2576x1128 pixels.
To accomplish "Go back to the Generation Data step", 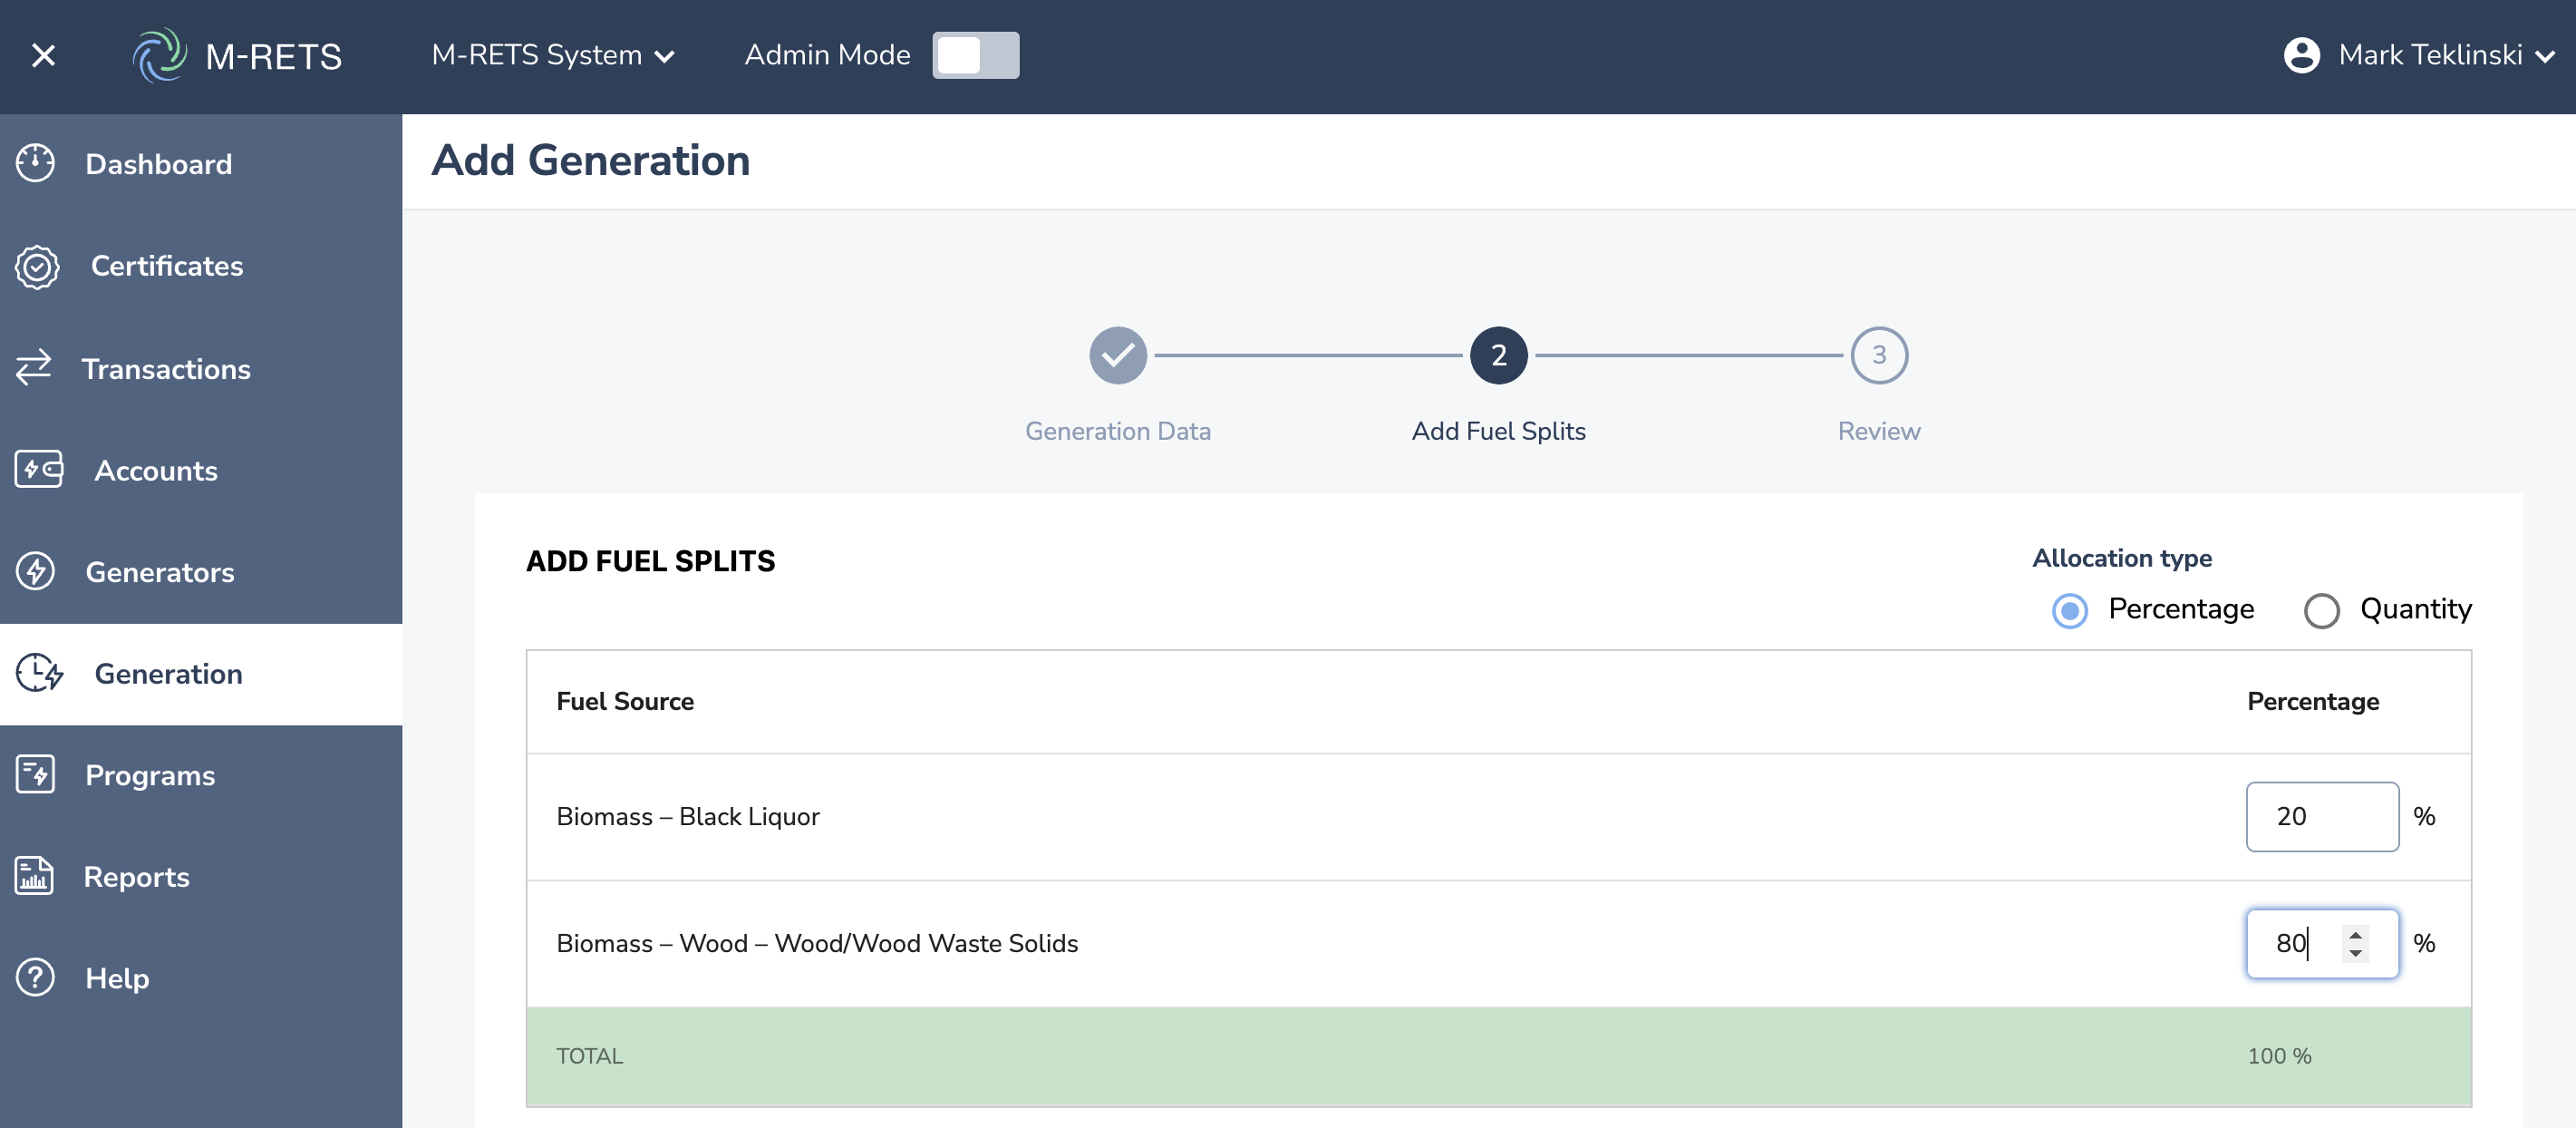I will (1117, 355).
